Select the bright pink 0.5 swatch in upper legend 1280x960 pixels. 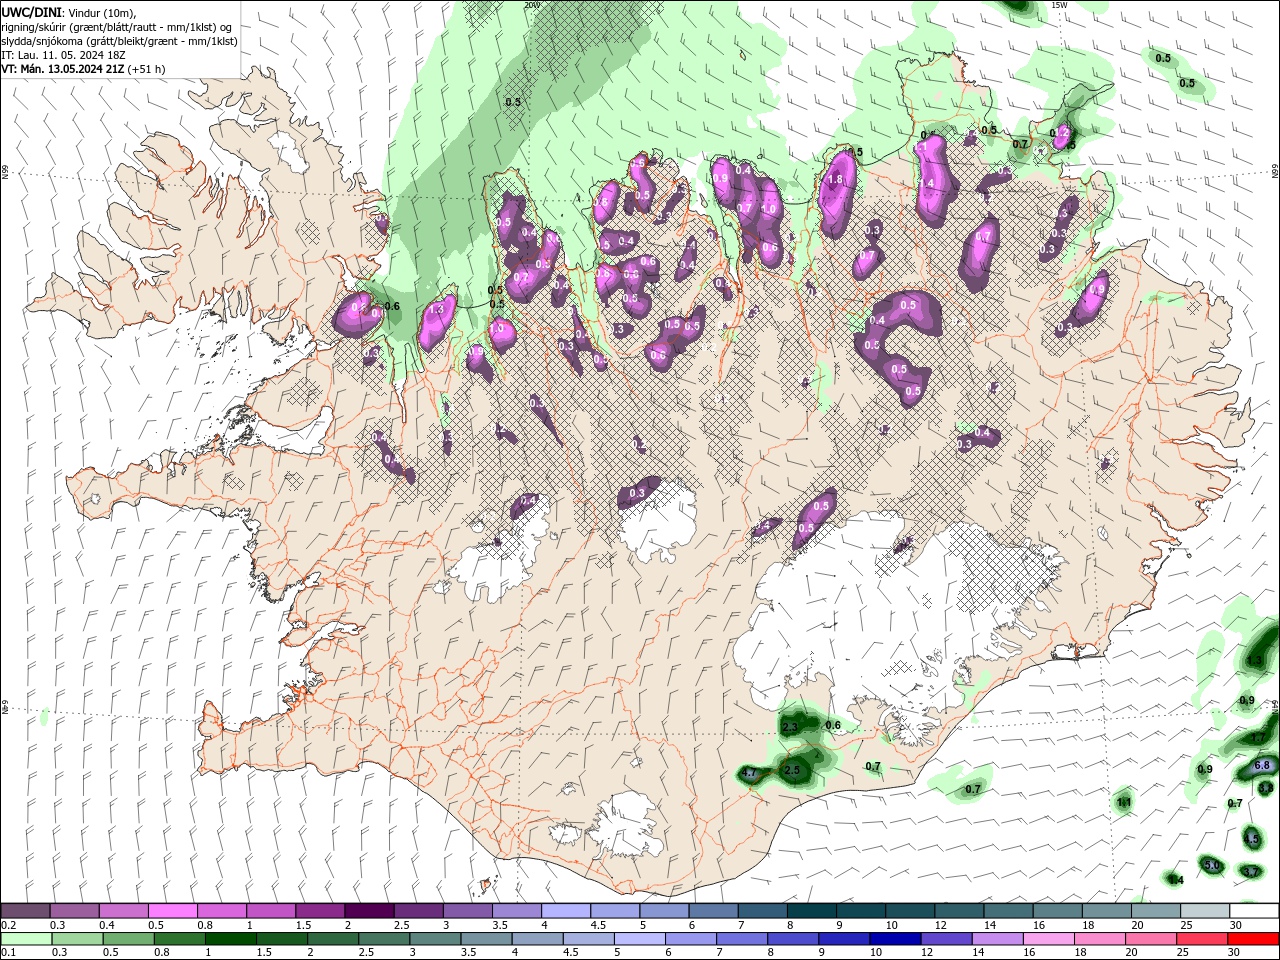(172, 911)
